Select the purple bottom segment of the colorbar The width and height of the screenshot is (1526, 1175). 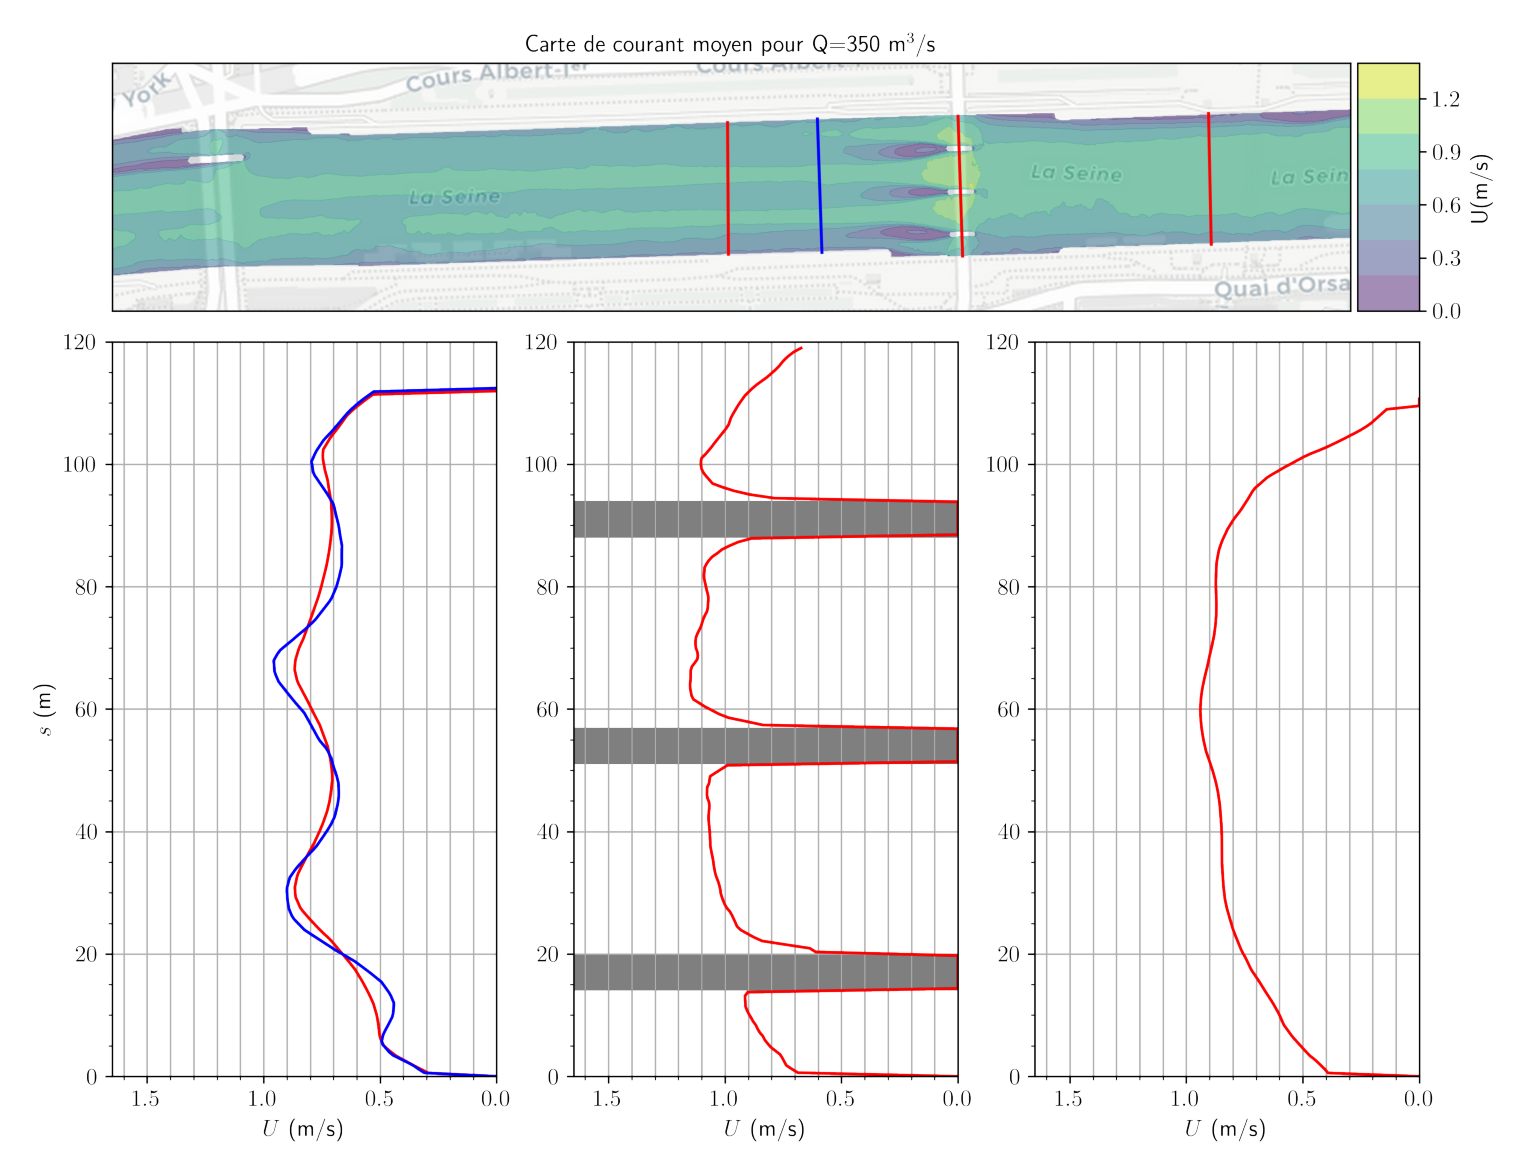click(1387, 293)
